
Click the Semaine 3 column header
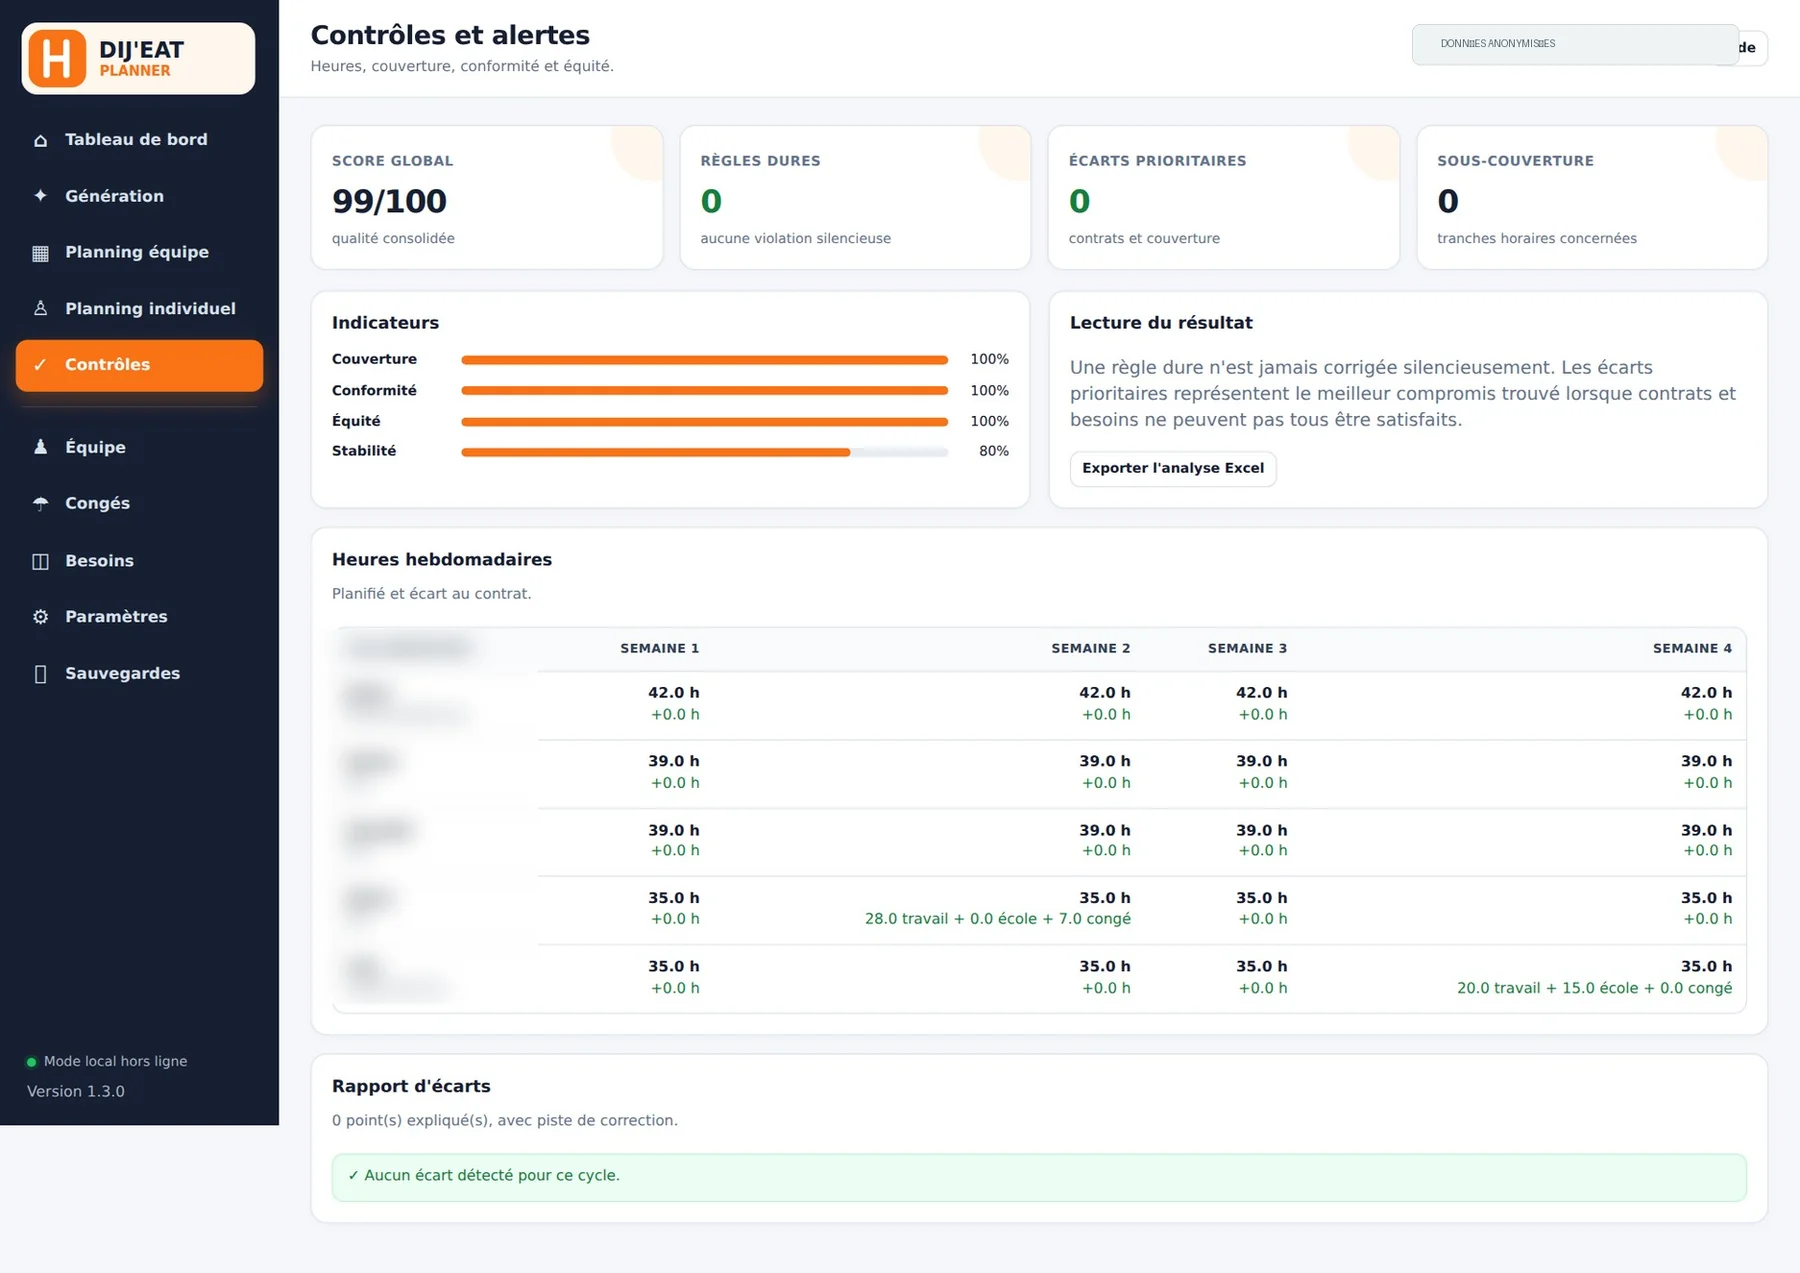point(1248,649)
